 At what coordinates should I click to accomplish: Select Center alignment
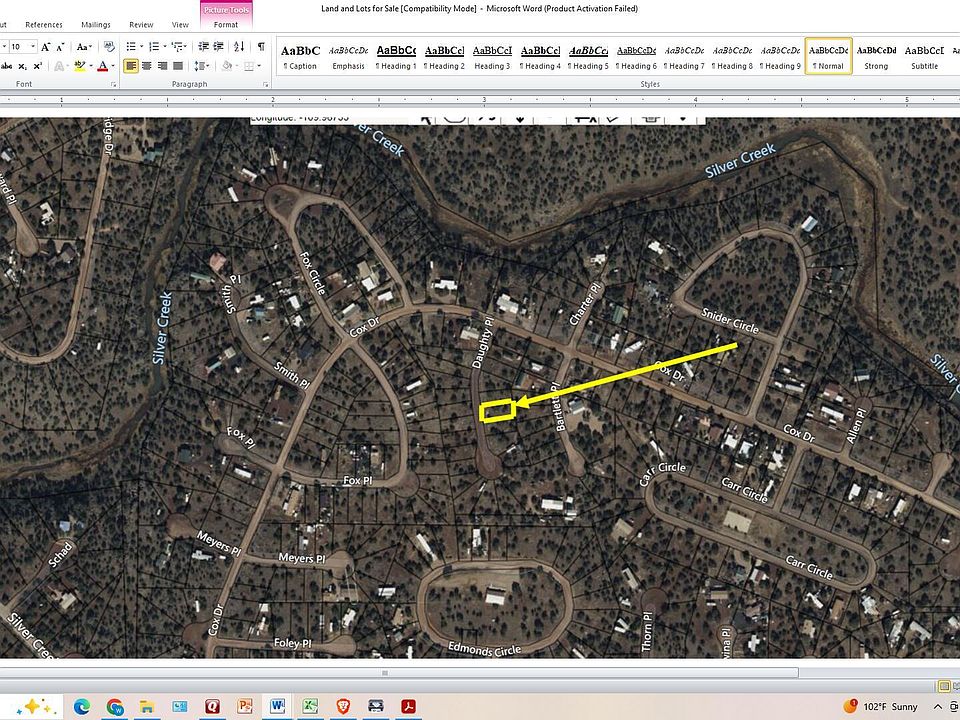coord(146,66)
